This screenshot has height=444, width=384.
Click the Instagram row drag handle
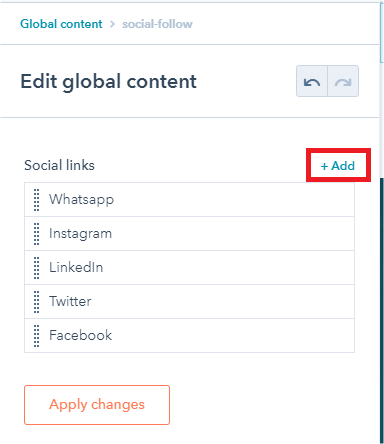tap(37, 234)
